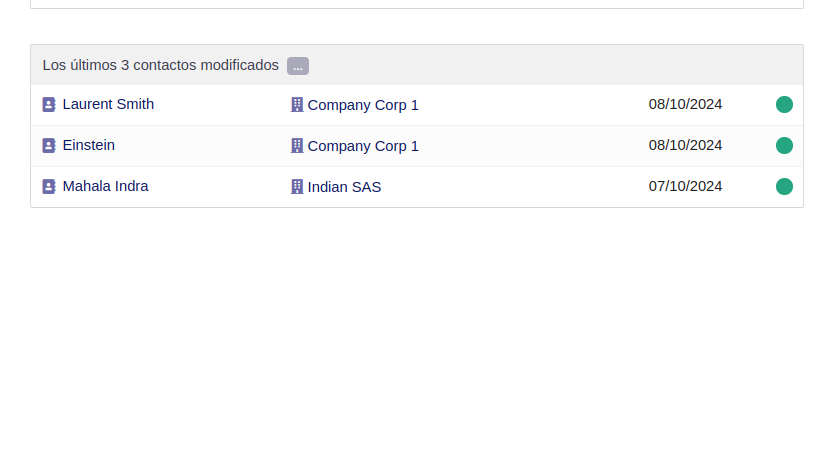Open the Einstein contact
The image size is (825, 461).
click(x=88, y=145)
